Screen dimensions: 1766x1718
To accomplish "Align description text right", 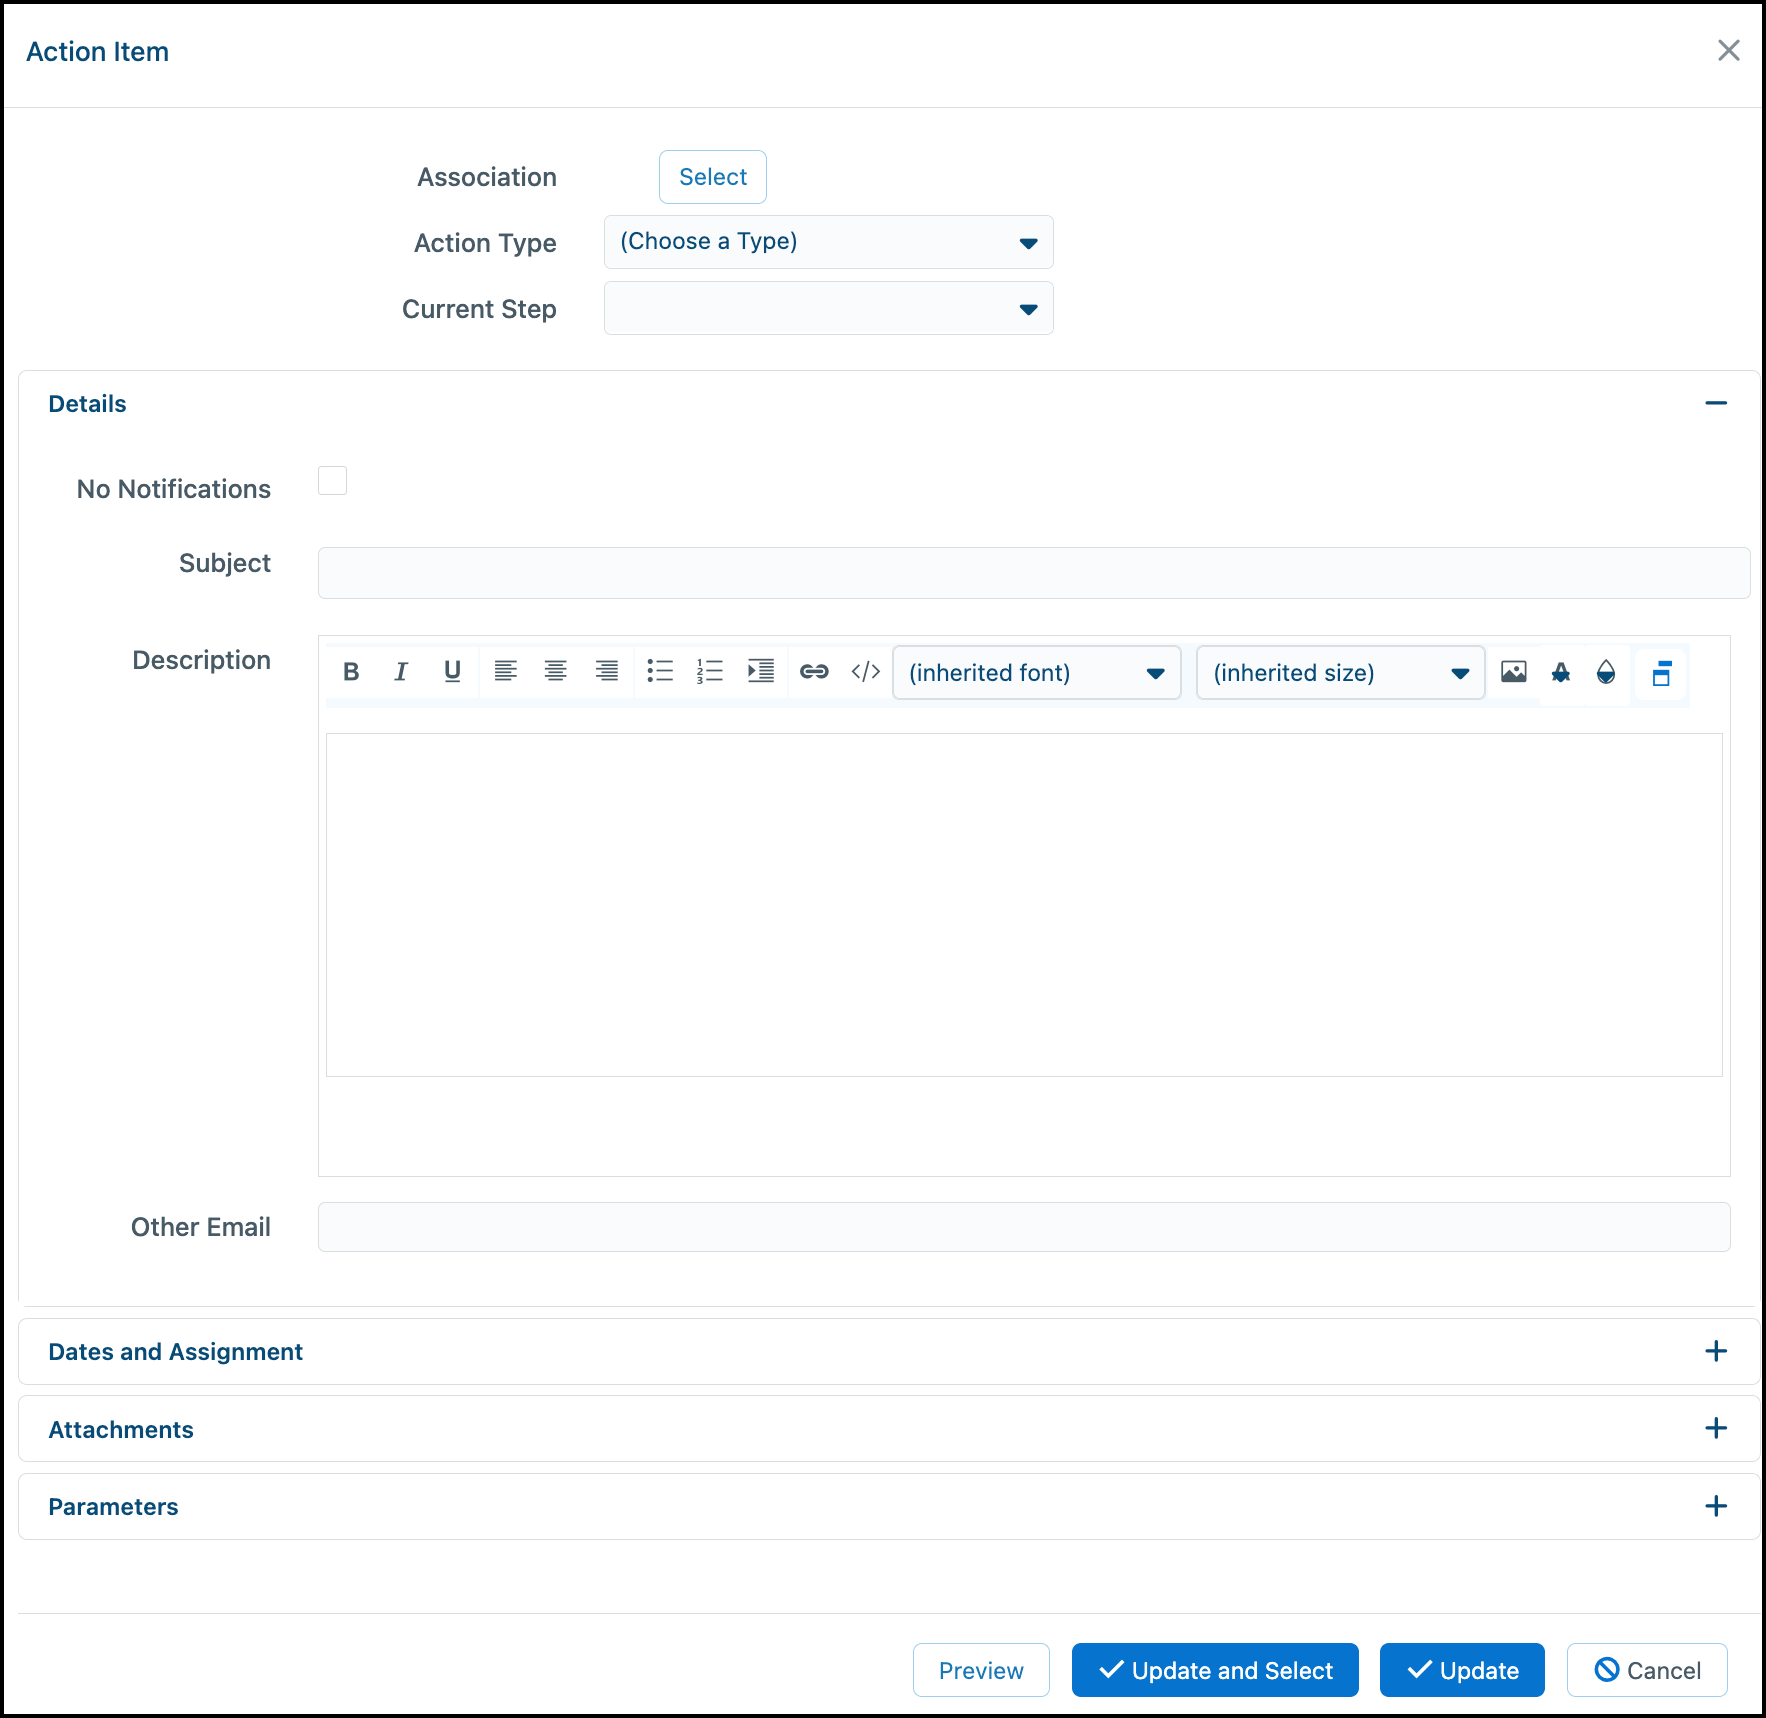I will coord(607,672).
